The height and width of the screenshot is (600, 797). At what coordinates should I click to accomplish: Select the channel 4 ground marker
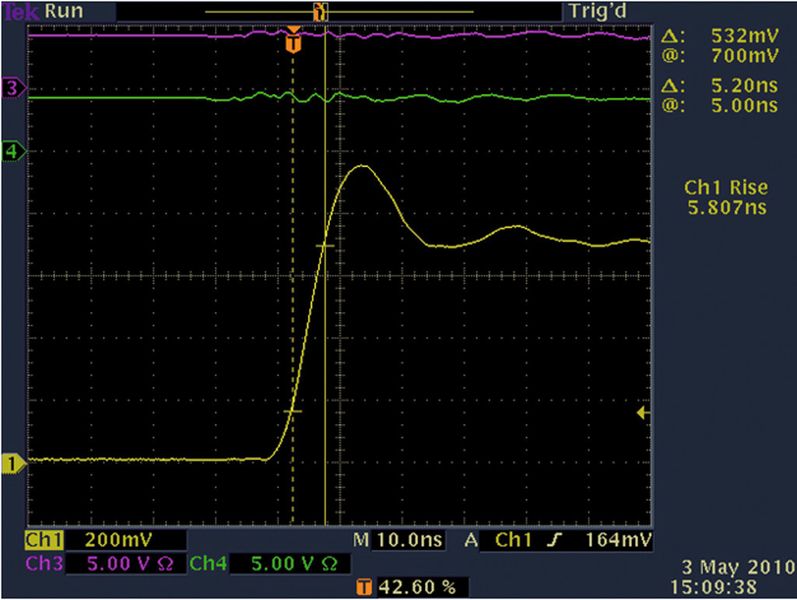click(x=13, y=151)
